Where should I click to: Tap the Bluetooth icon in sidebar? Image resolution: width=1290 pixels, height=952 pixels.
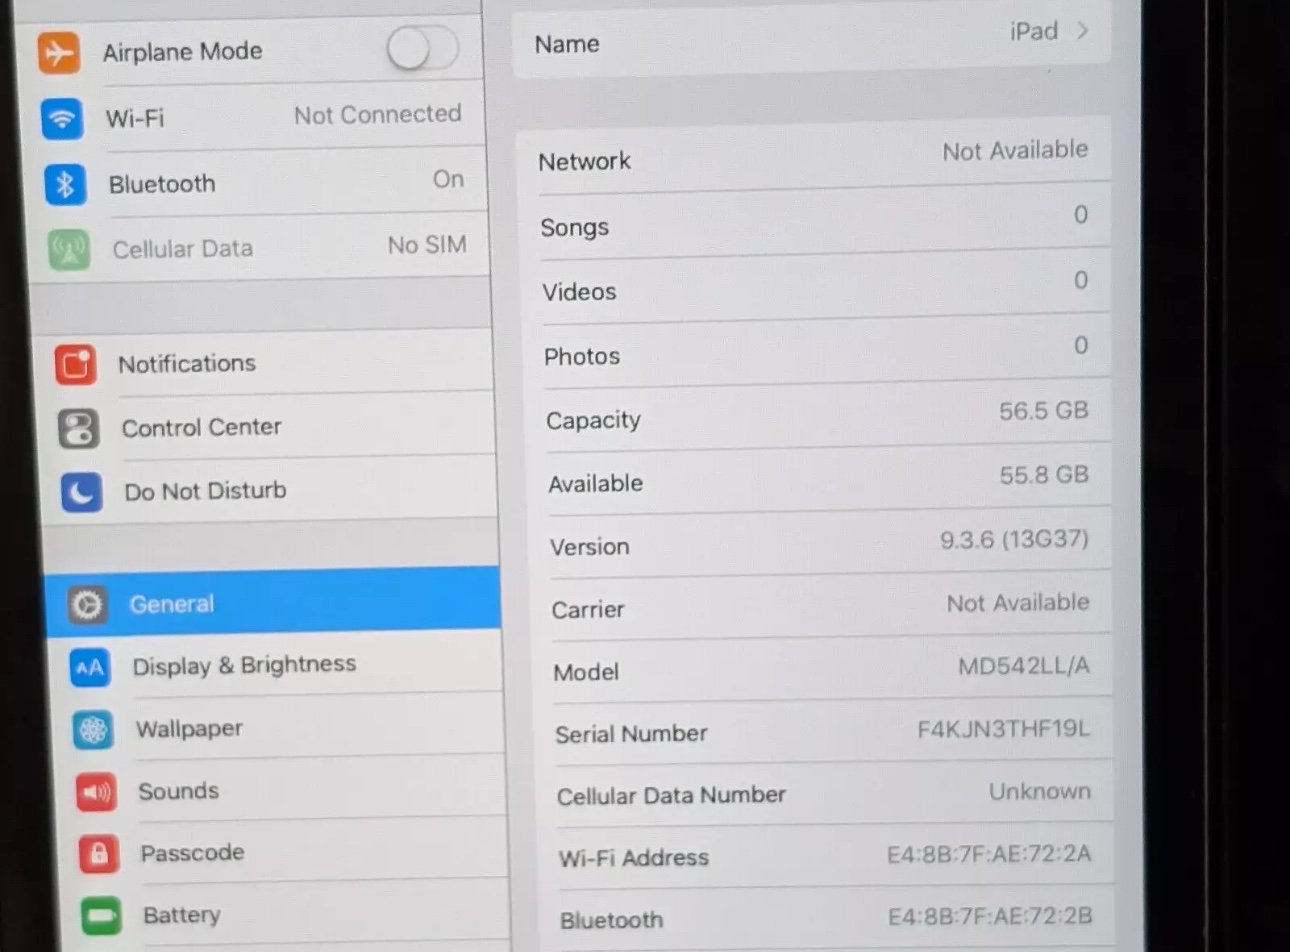tap(65, 185)
